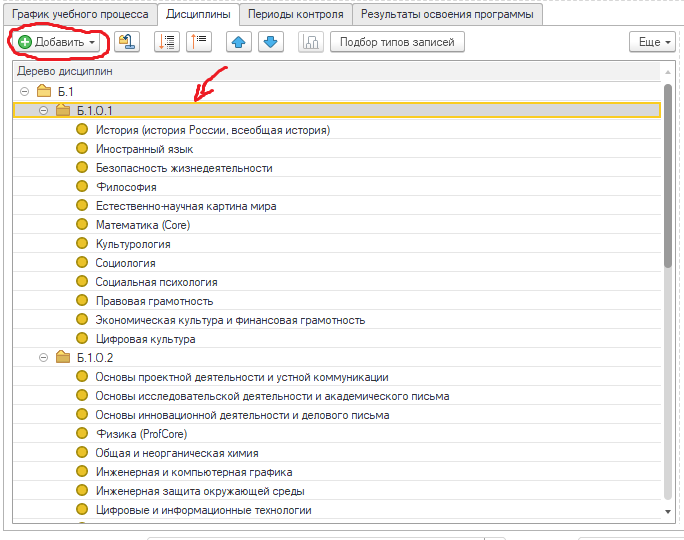Click the Б.1 folder icon
This screenshot has width=684, height=540.
coord(44,91)
